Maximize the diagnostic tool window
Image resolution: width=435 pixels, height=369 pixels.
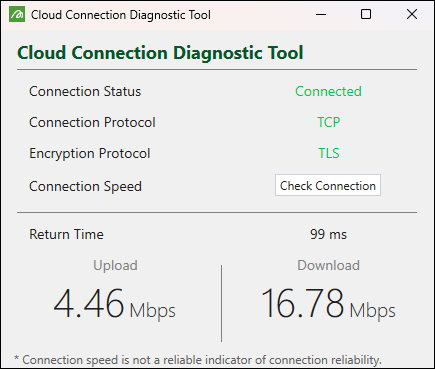coord(366,15)
